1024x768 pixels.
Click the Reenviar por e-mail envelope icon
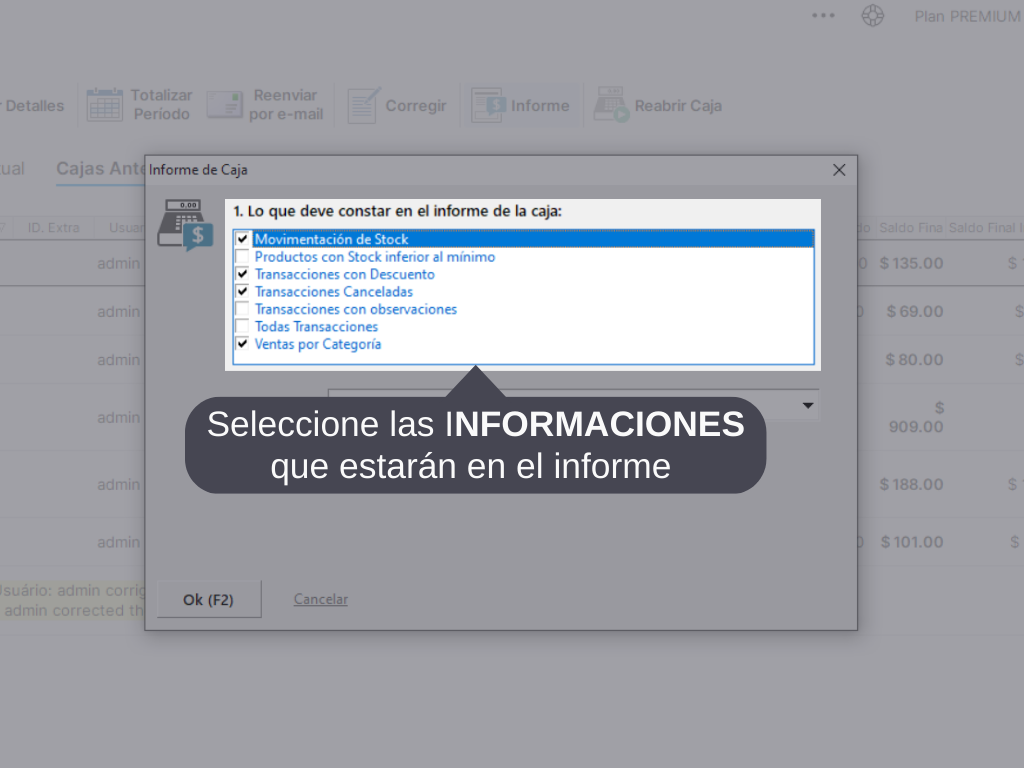[x=225, y=104]
